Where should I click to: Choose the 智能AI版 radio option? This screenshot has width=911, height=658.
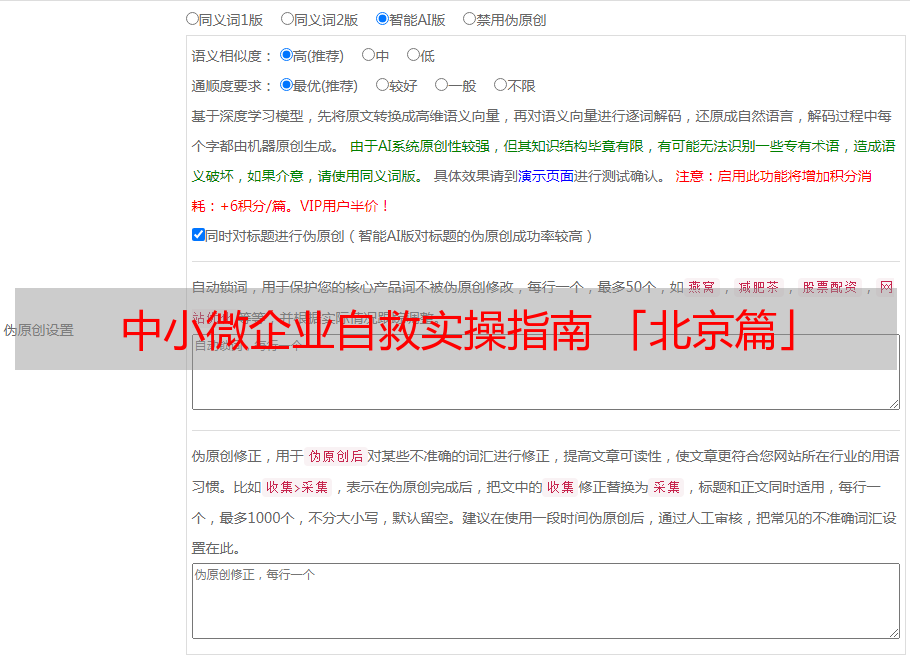pyautogui.click(x=382, y=19)
